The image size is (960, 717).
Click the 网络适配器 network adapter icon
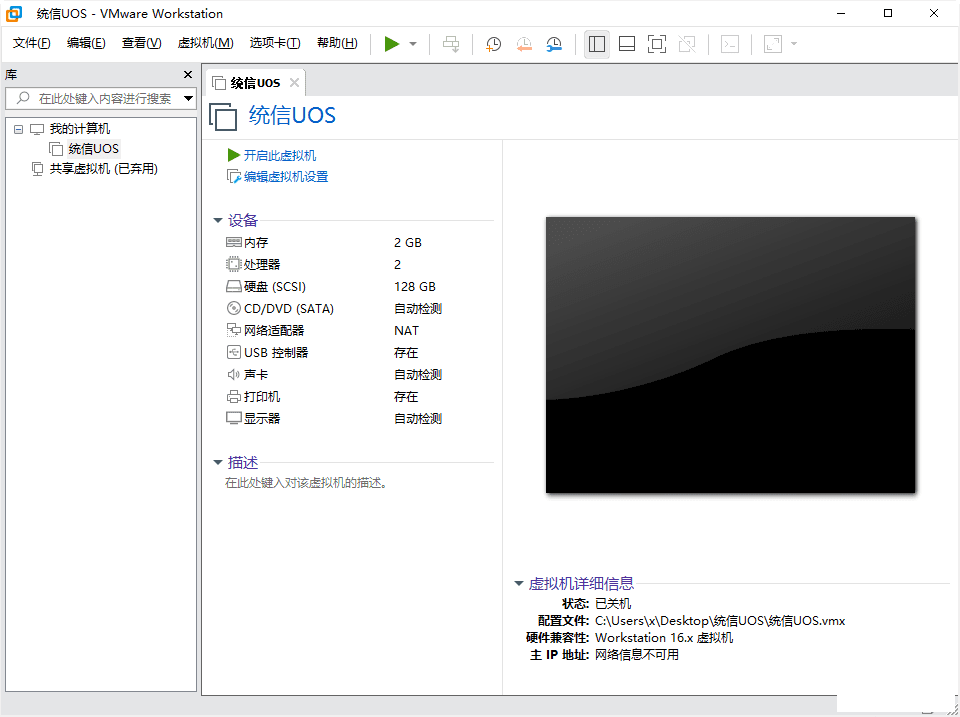point(233,331)
